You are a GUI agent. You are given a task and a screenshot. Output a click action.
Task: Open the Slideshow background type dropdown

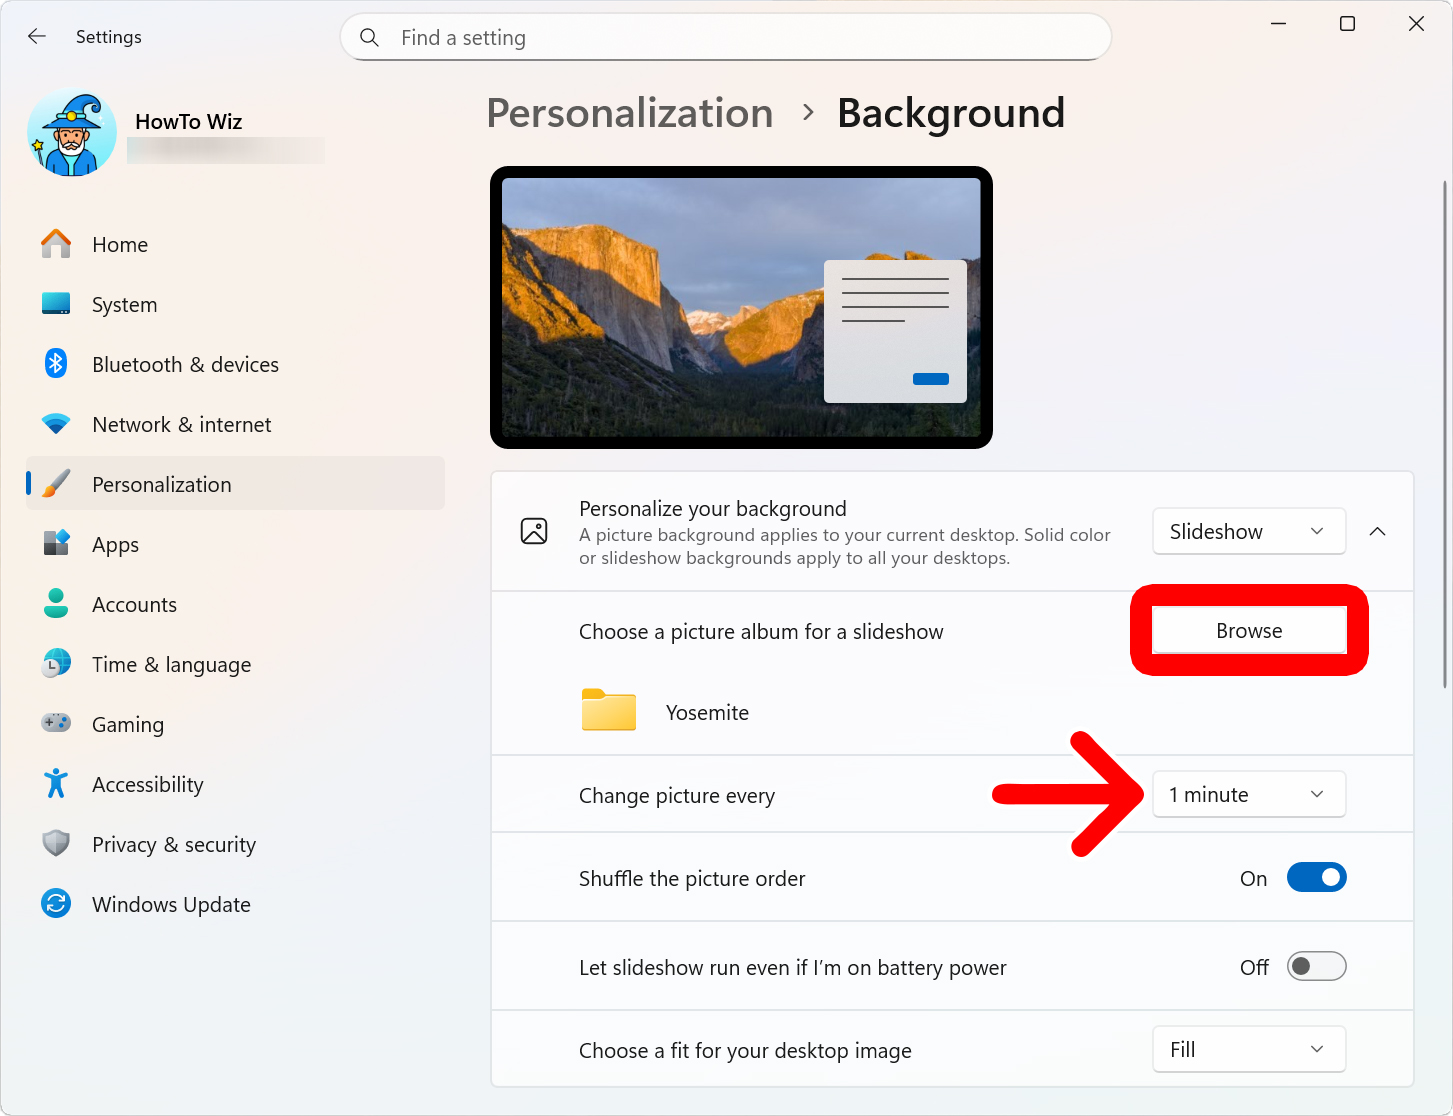pyautogui.click(x=1248, y=532)
